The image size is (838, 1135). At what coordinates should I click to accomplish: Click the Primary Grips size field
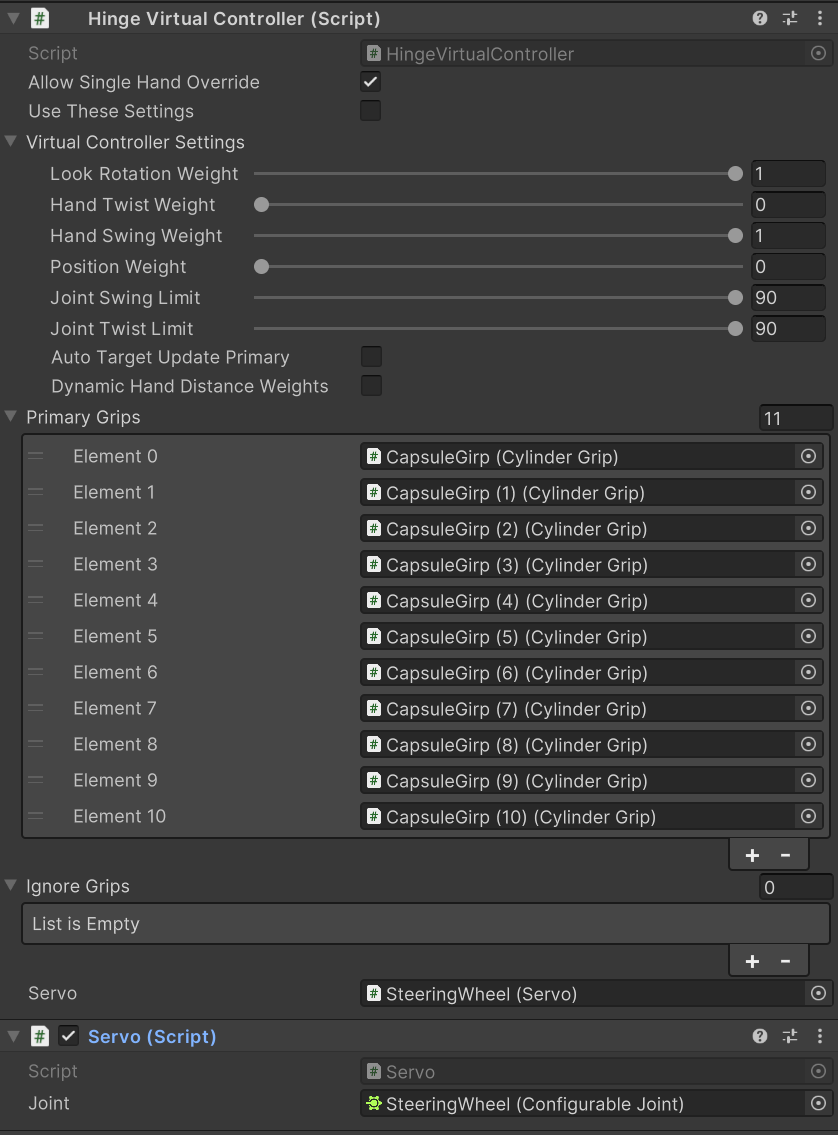point(795,418)
